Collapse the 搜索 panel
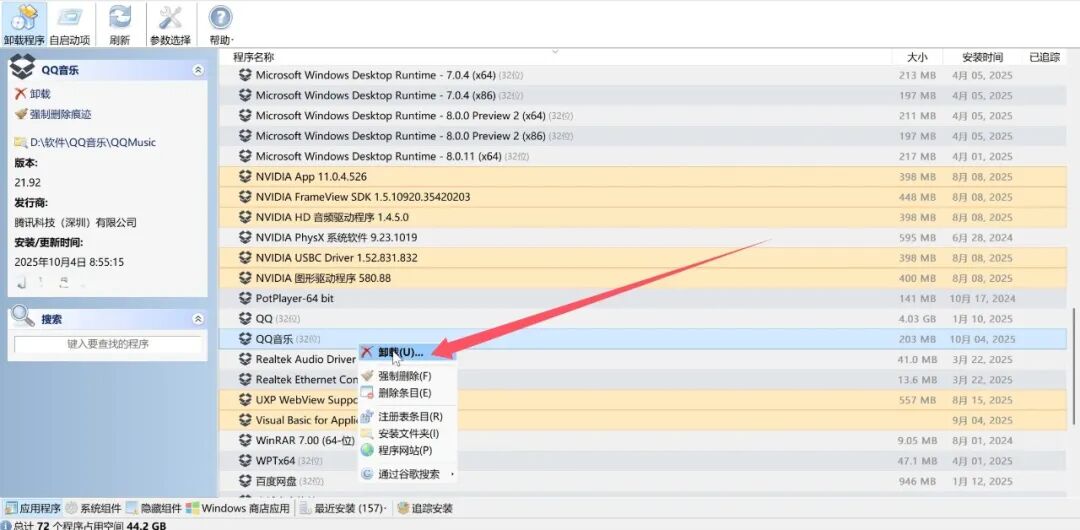The width and height of the screenshot is (1080, 530). click(198, 319)
